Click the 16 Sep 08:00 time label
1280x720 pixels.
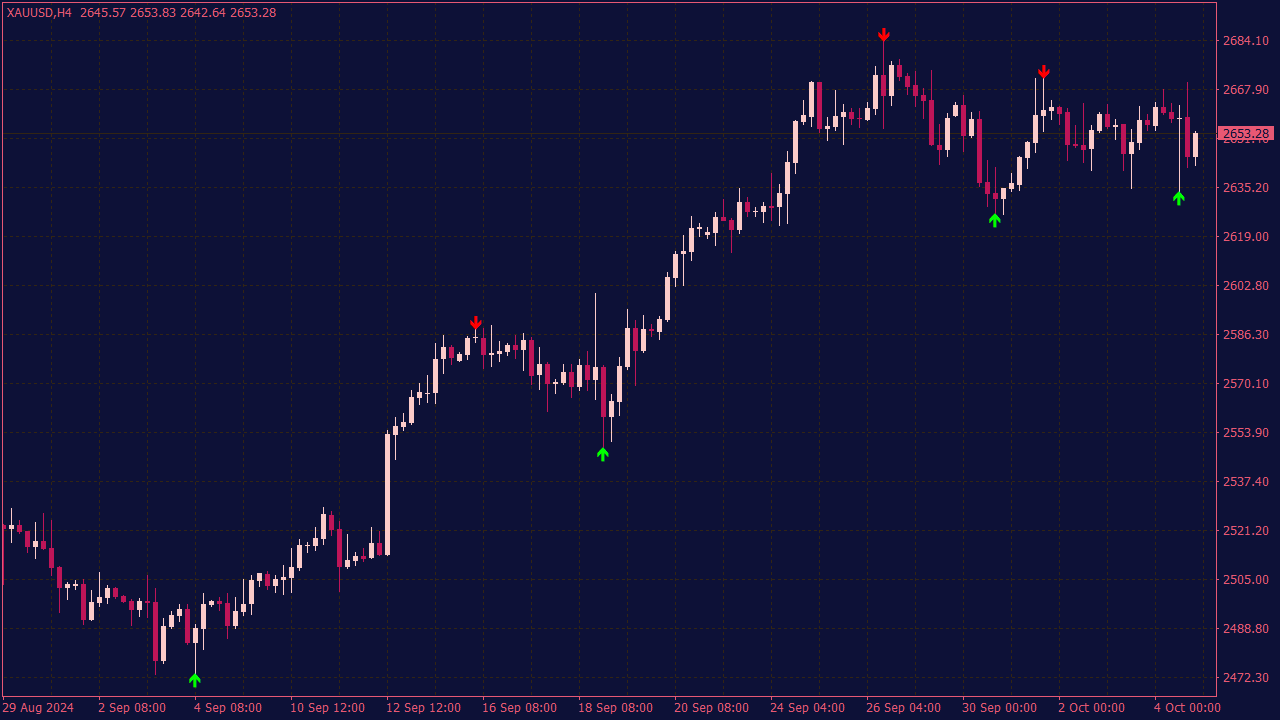click(x=520, y=708)
